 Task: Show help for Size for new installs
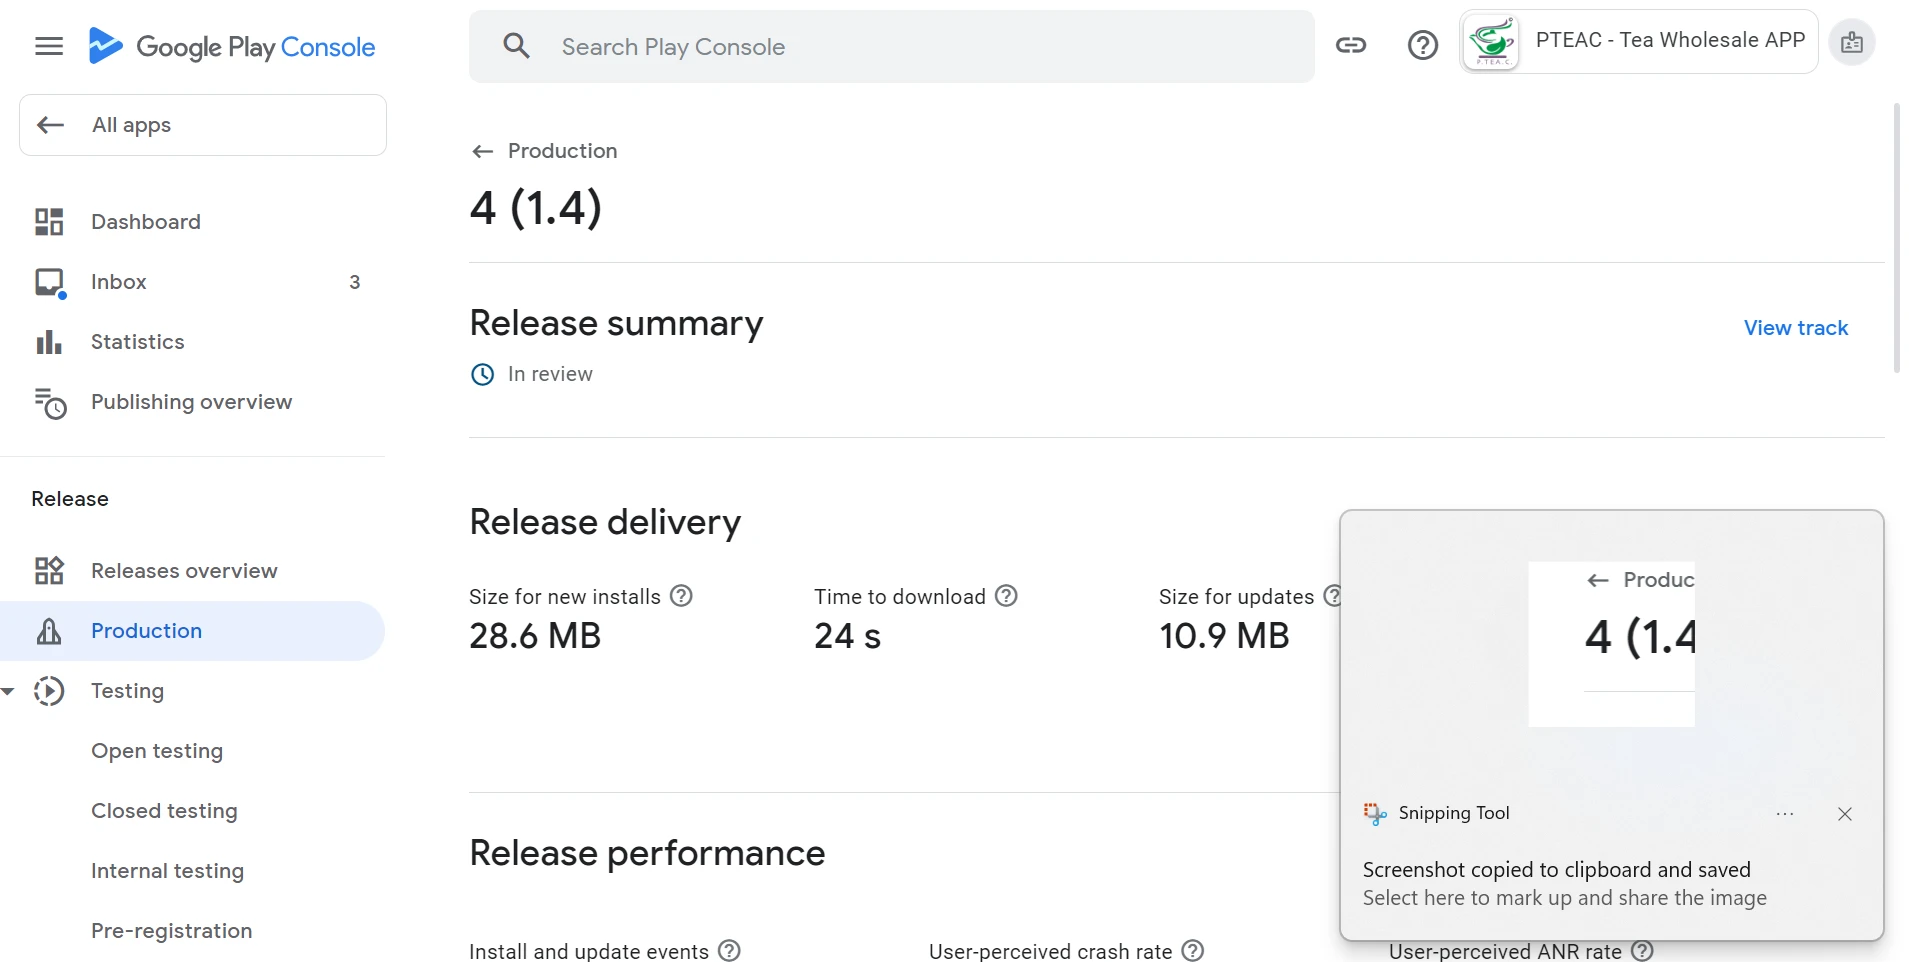pos(681,596)
